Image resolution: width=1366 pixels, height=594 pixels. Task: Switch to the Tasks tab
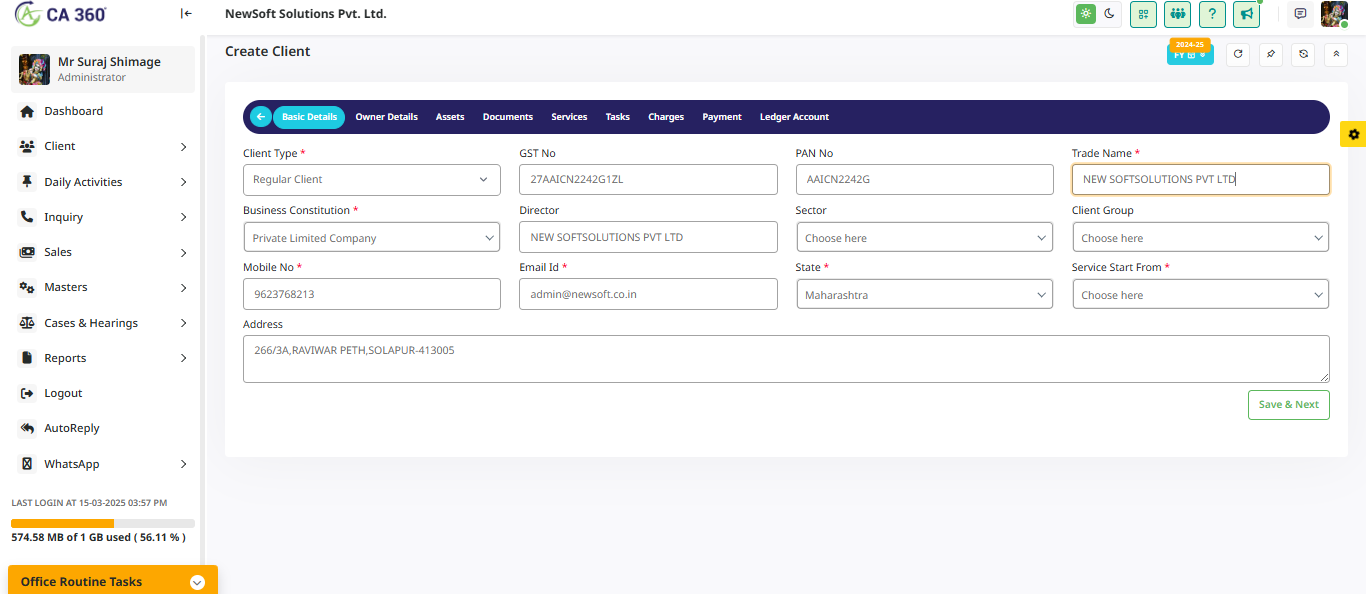point(618,117)
